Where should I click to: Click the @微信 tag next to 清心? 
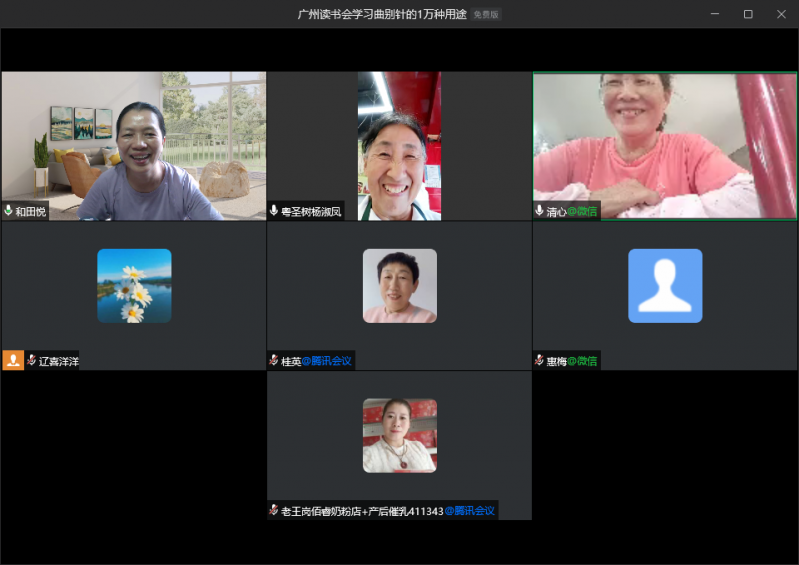582,211
